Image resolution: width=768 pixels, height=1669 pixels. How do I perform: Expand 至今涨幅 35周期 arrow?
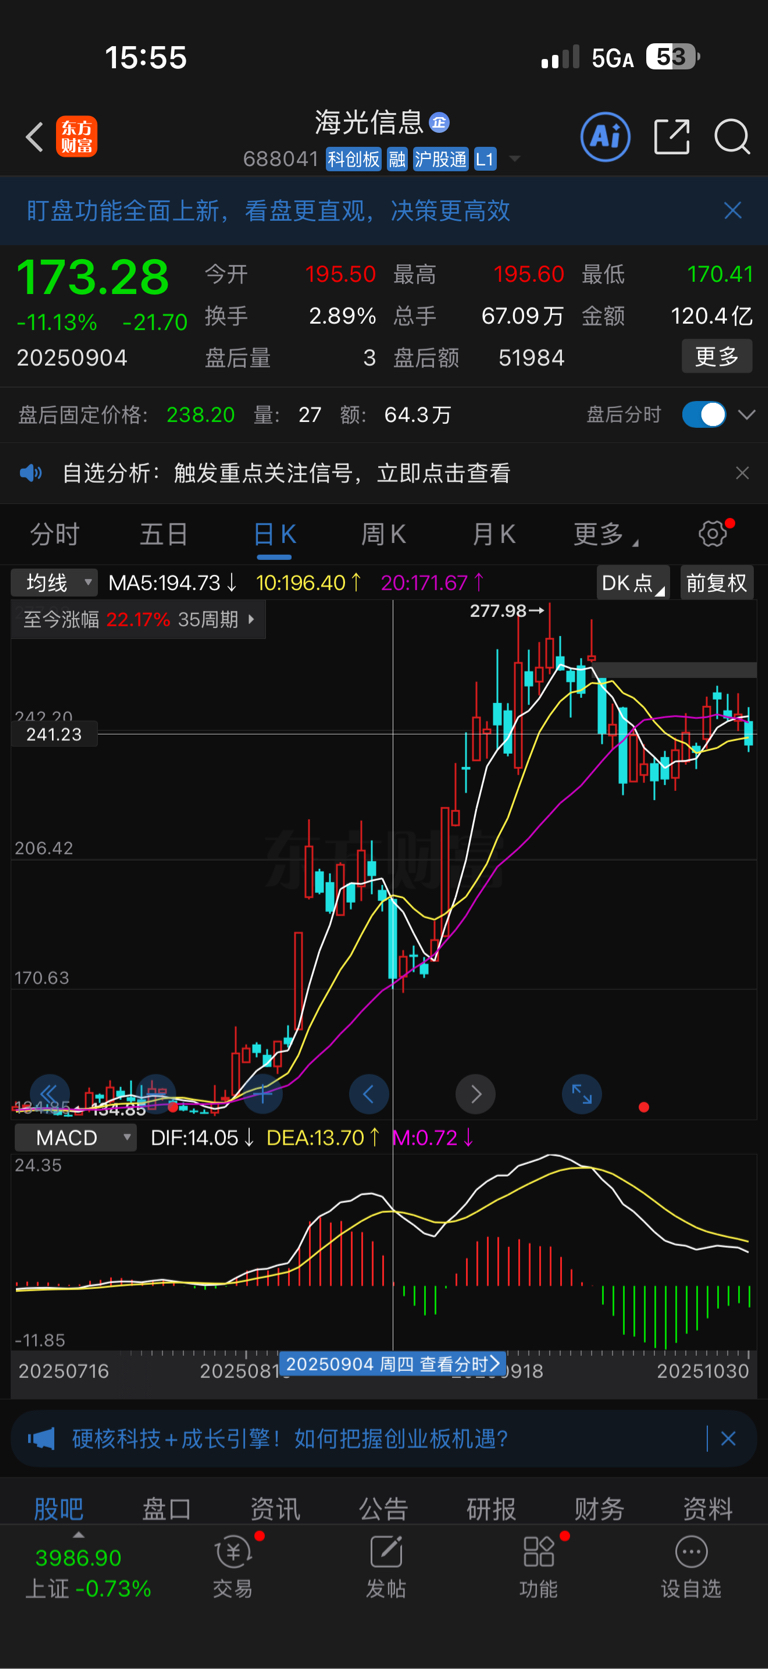[x=252, y=620]
